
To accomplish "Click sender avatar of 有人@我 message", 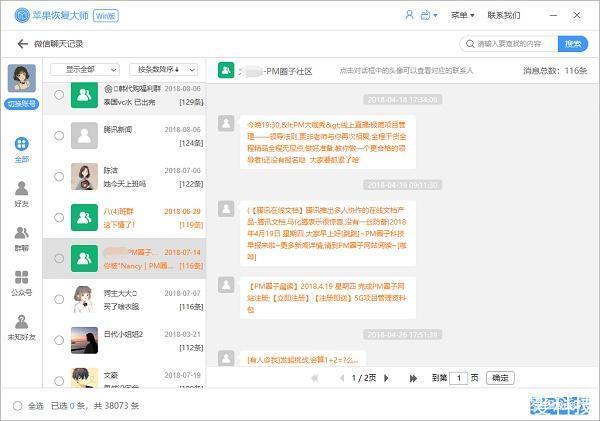I will (x=226, y=358).
